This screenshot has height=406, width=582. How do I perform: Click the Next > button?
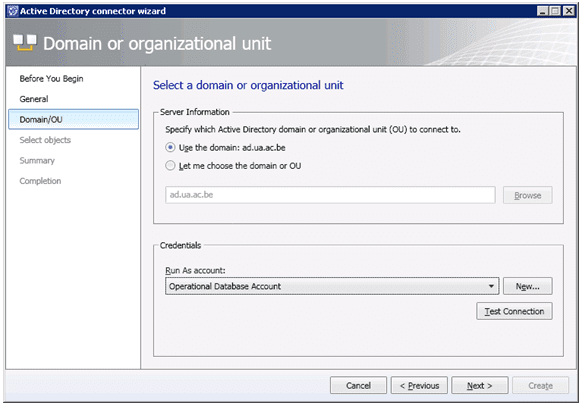coord(480,386)
